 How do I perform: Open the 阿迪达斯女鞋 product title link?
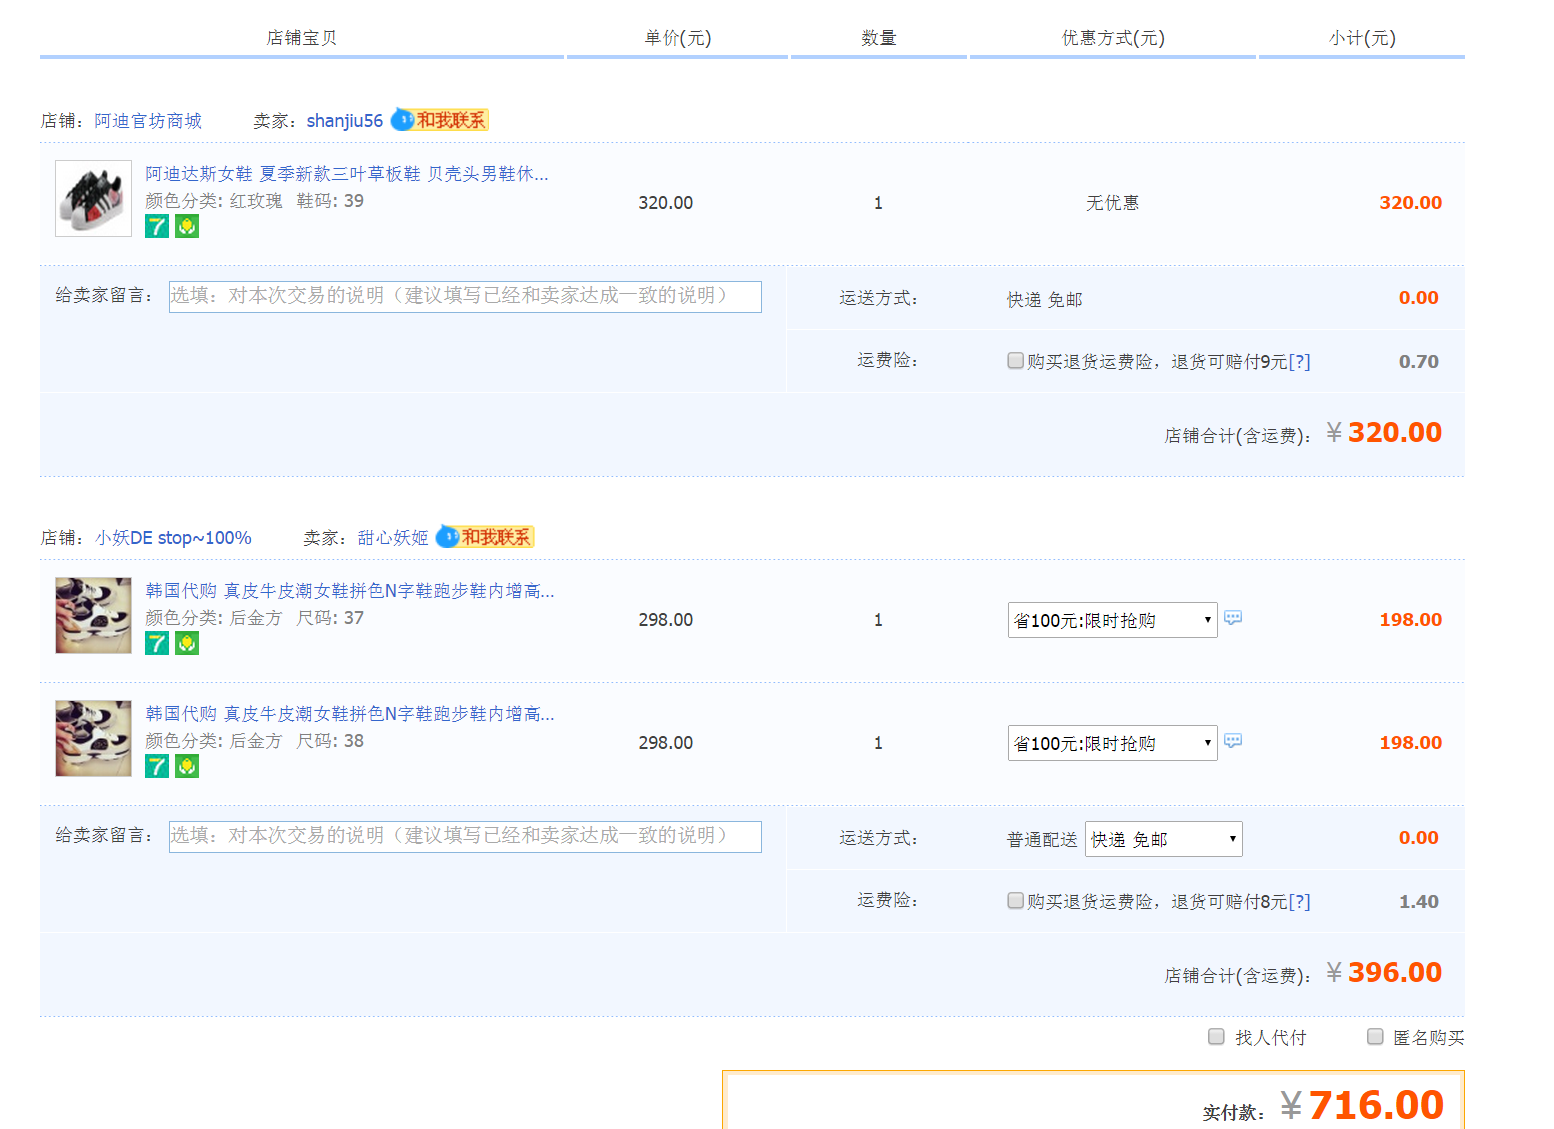click(346, 174)
